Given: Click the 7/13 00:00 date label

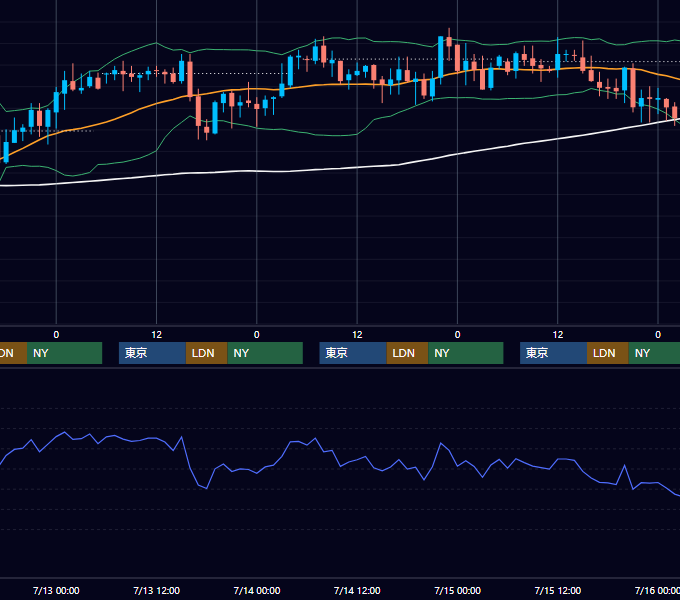Looking at the screenshot, I should (56, 590).
